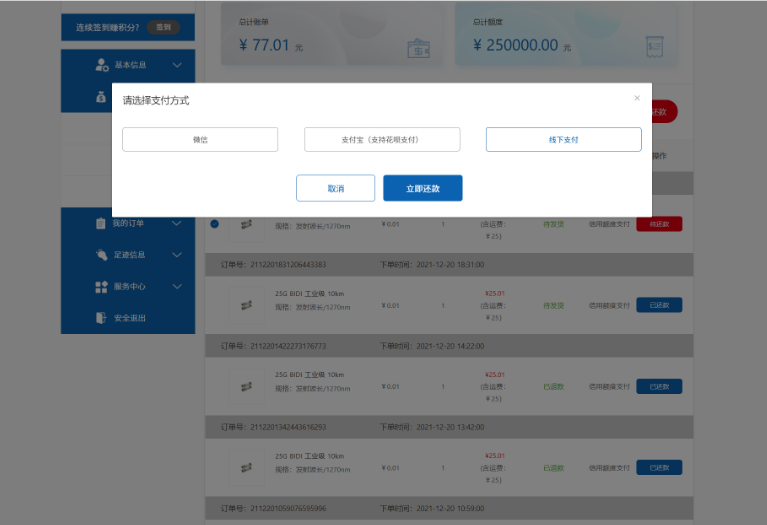The height and width of the screenshot is (525, 767).
Task: Expand the 我的订单 section chevron
Action: point(177,223)
